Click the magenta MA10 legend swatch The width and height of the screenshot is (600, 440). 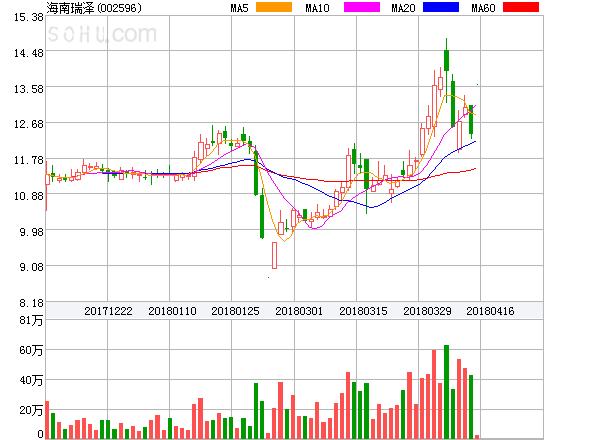362,7
